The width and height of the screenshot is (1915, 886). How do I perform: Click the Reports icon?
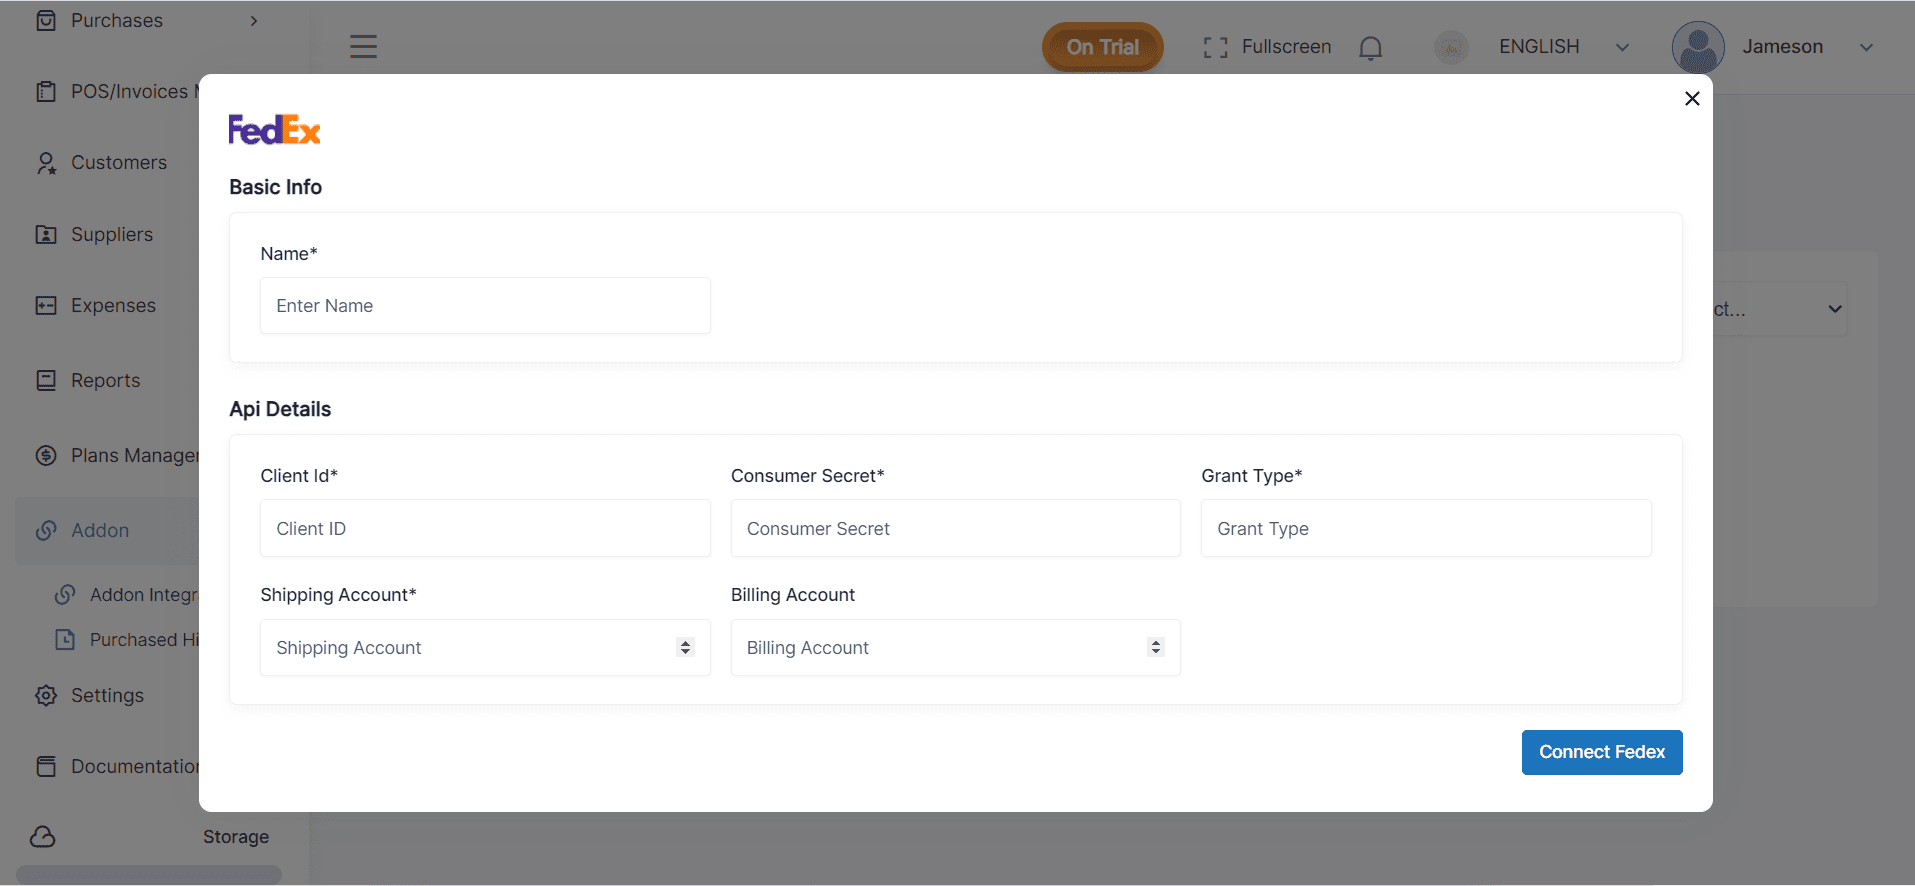pyautogui.click(x=46, y=380)
